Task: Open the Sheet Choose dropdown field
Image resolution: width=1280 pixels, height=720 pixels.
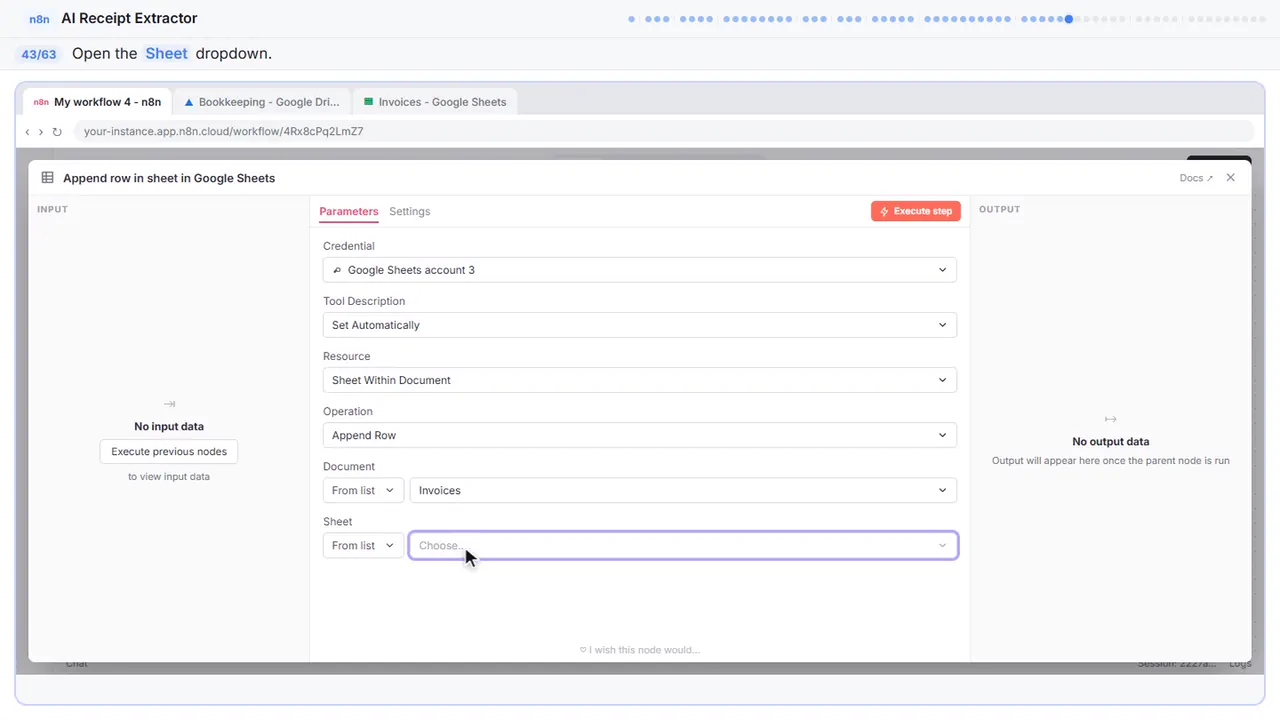Action: 684,545
